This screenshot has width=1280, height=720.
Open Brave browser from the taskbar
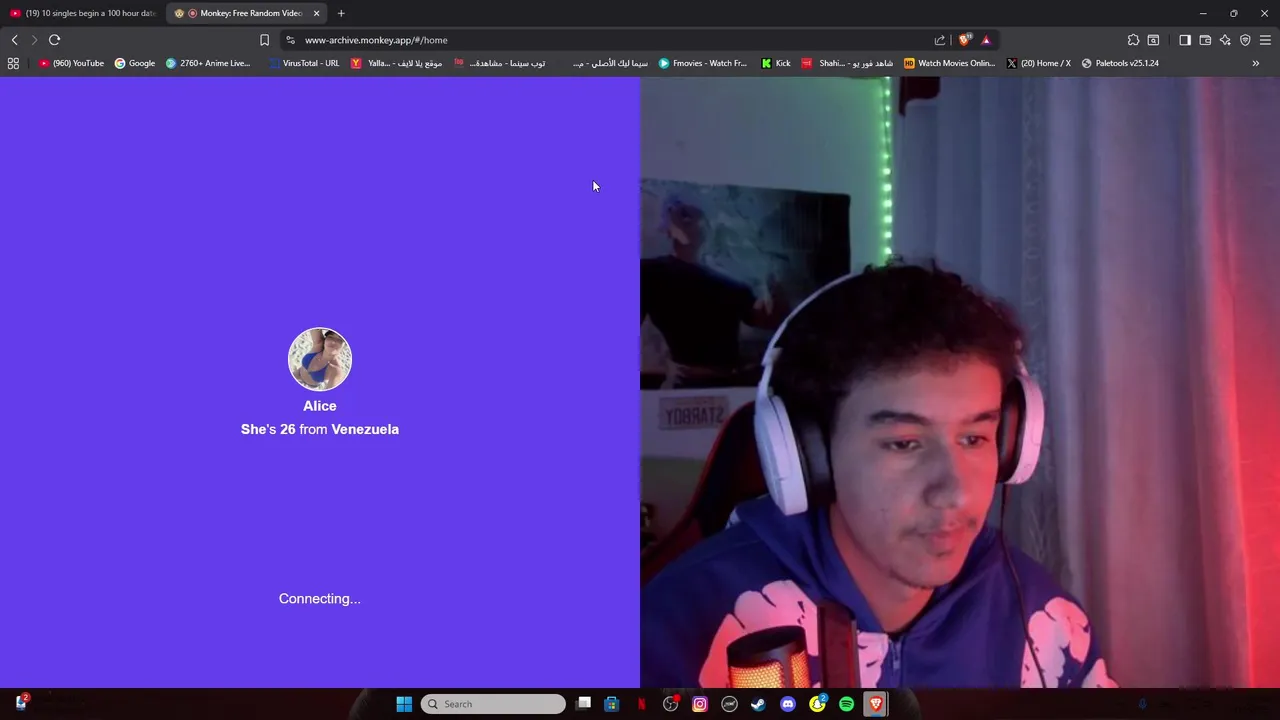pos(876,704)
